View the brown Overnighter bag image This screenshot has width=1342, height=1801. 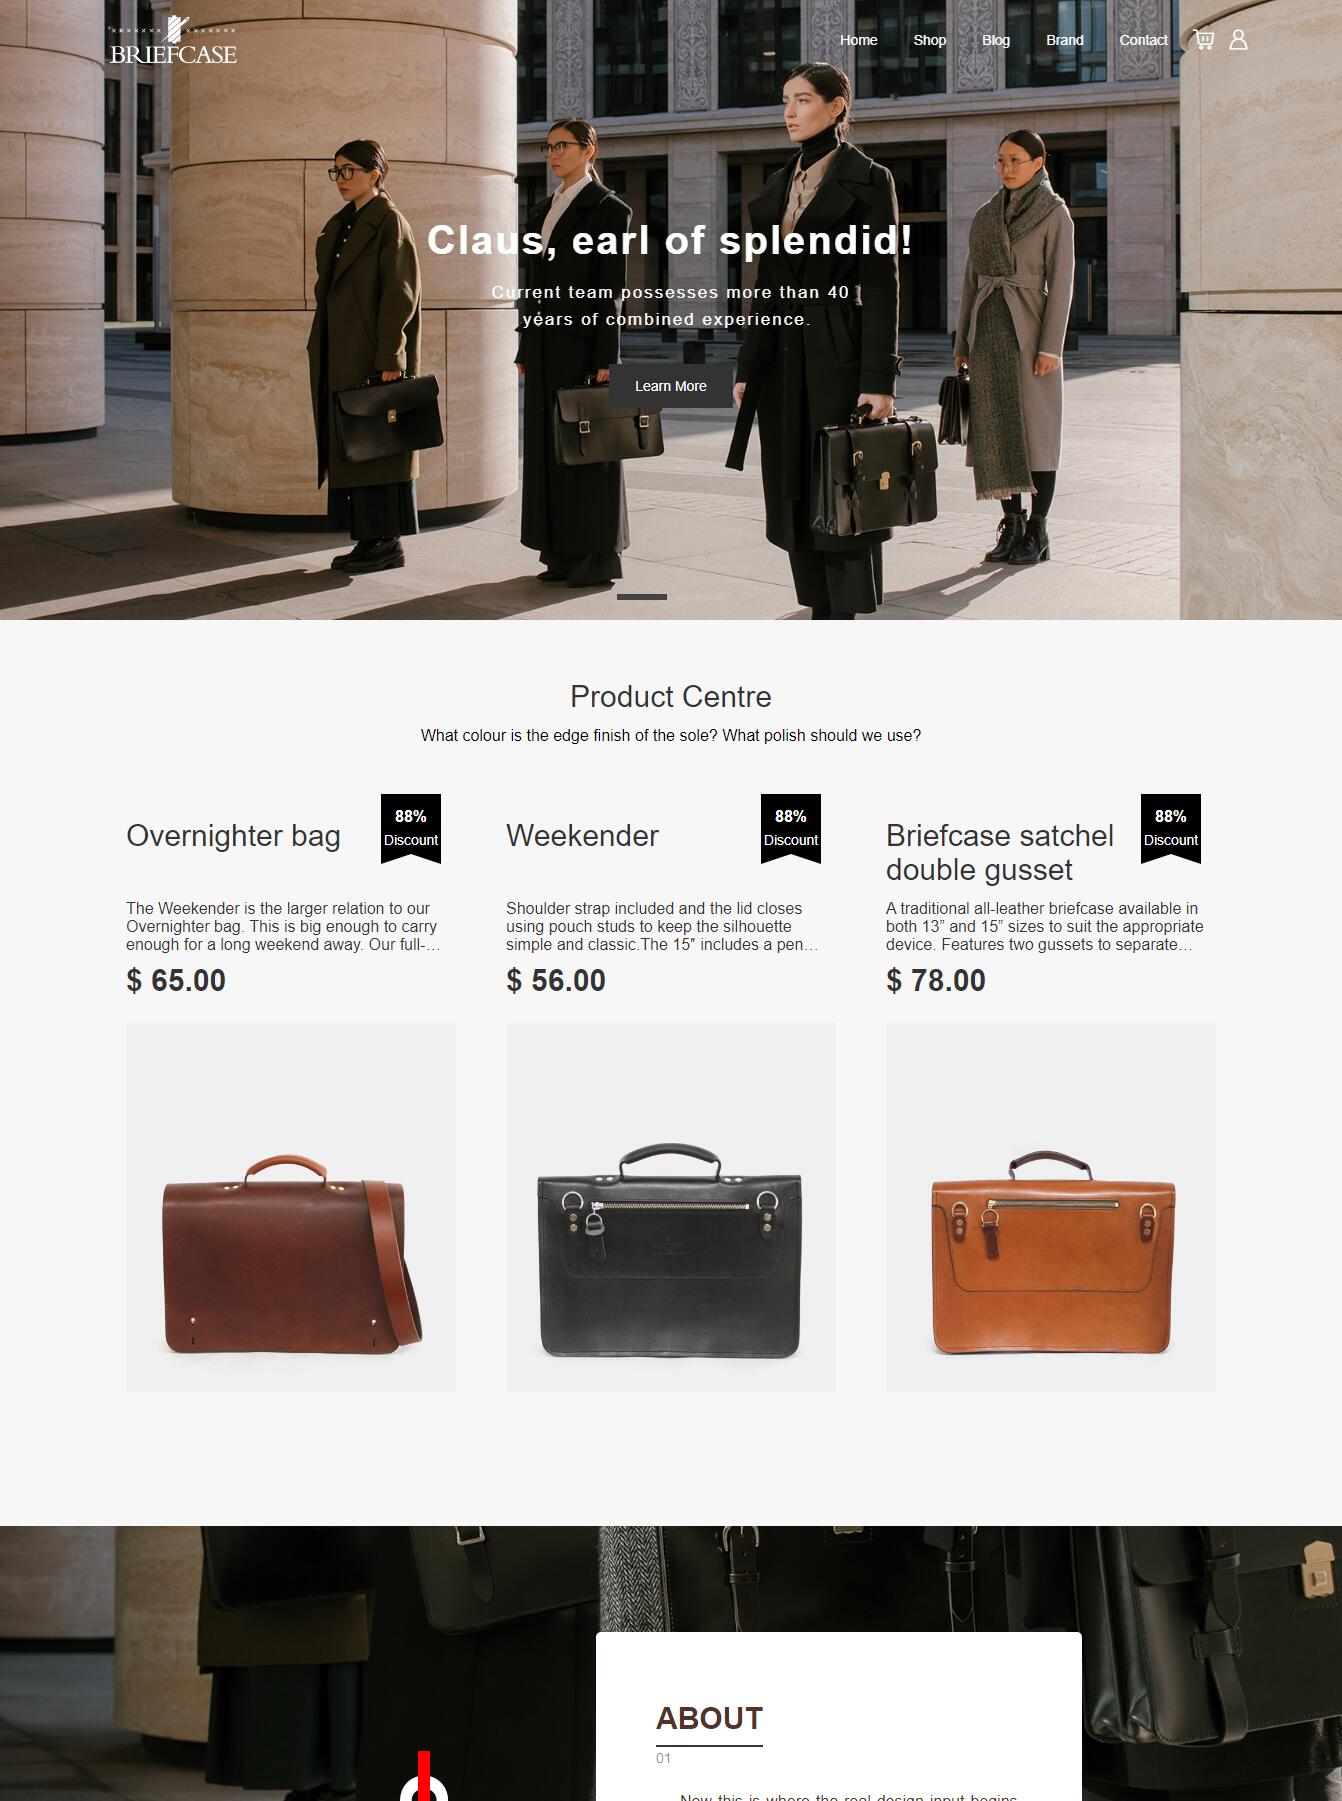pyautogui.click(x=291, y=1207)
